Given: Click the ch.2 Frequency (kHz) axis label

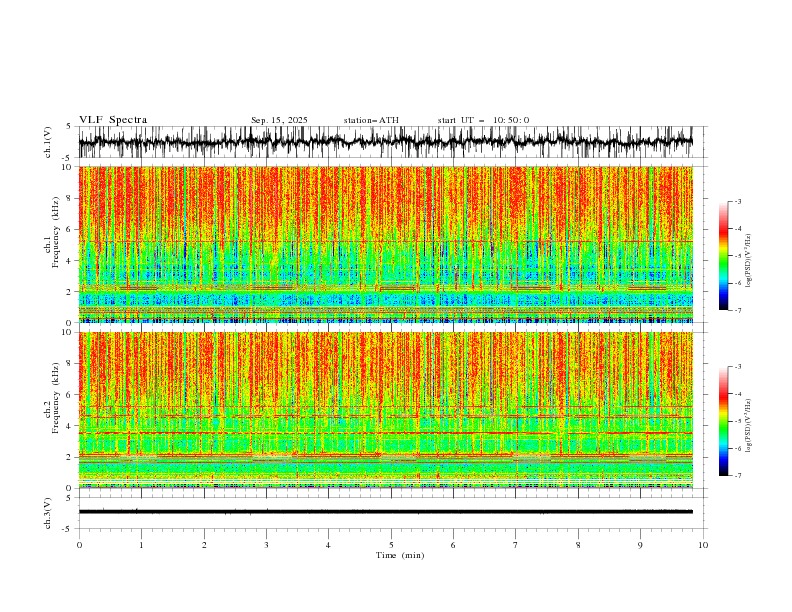Looking at the screenshot, I should [52, 398].
